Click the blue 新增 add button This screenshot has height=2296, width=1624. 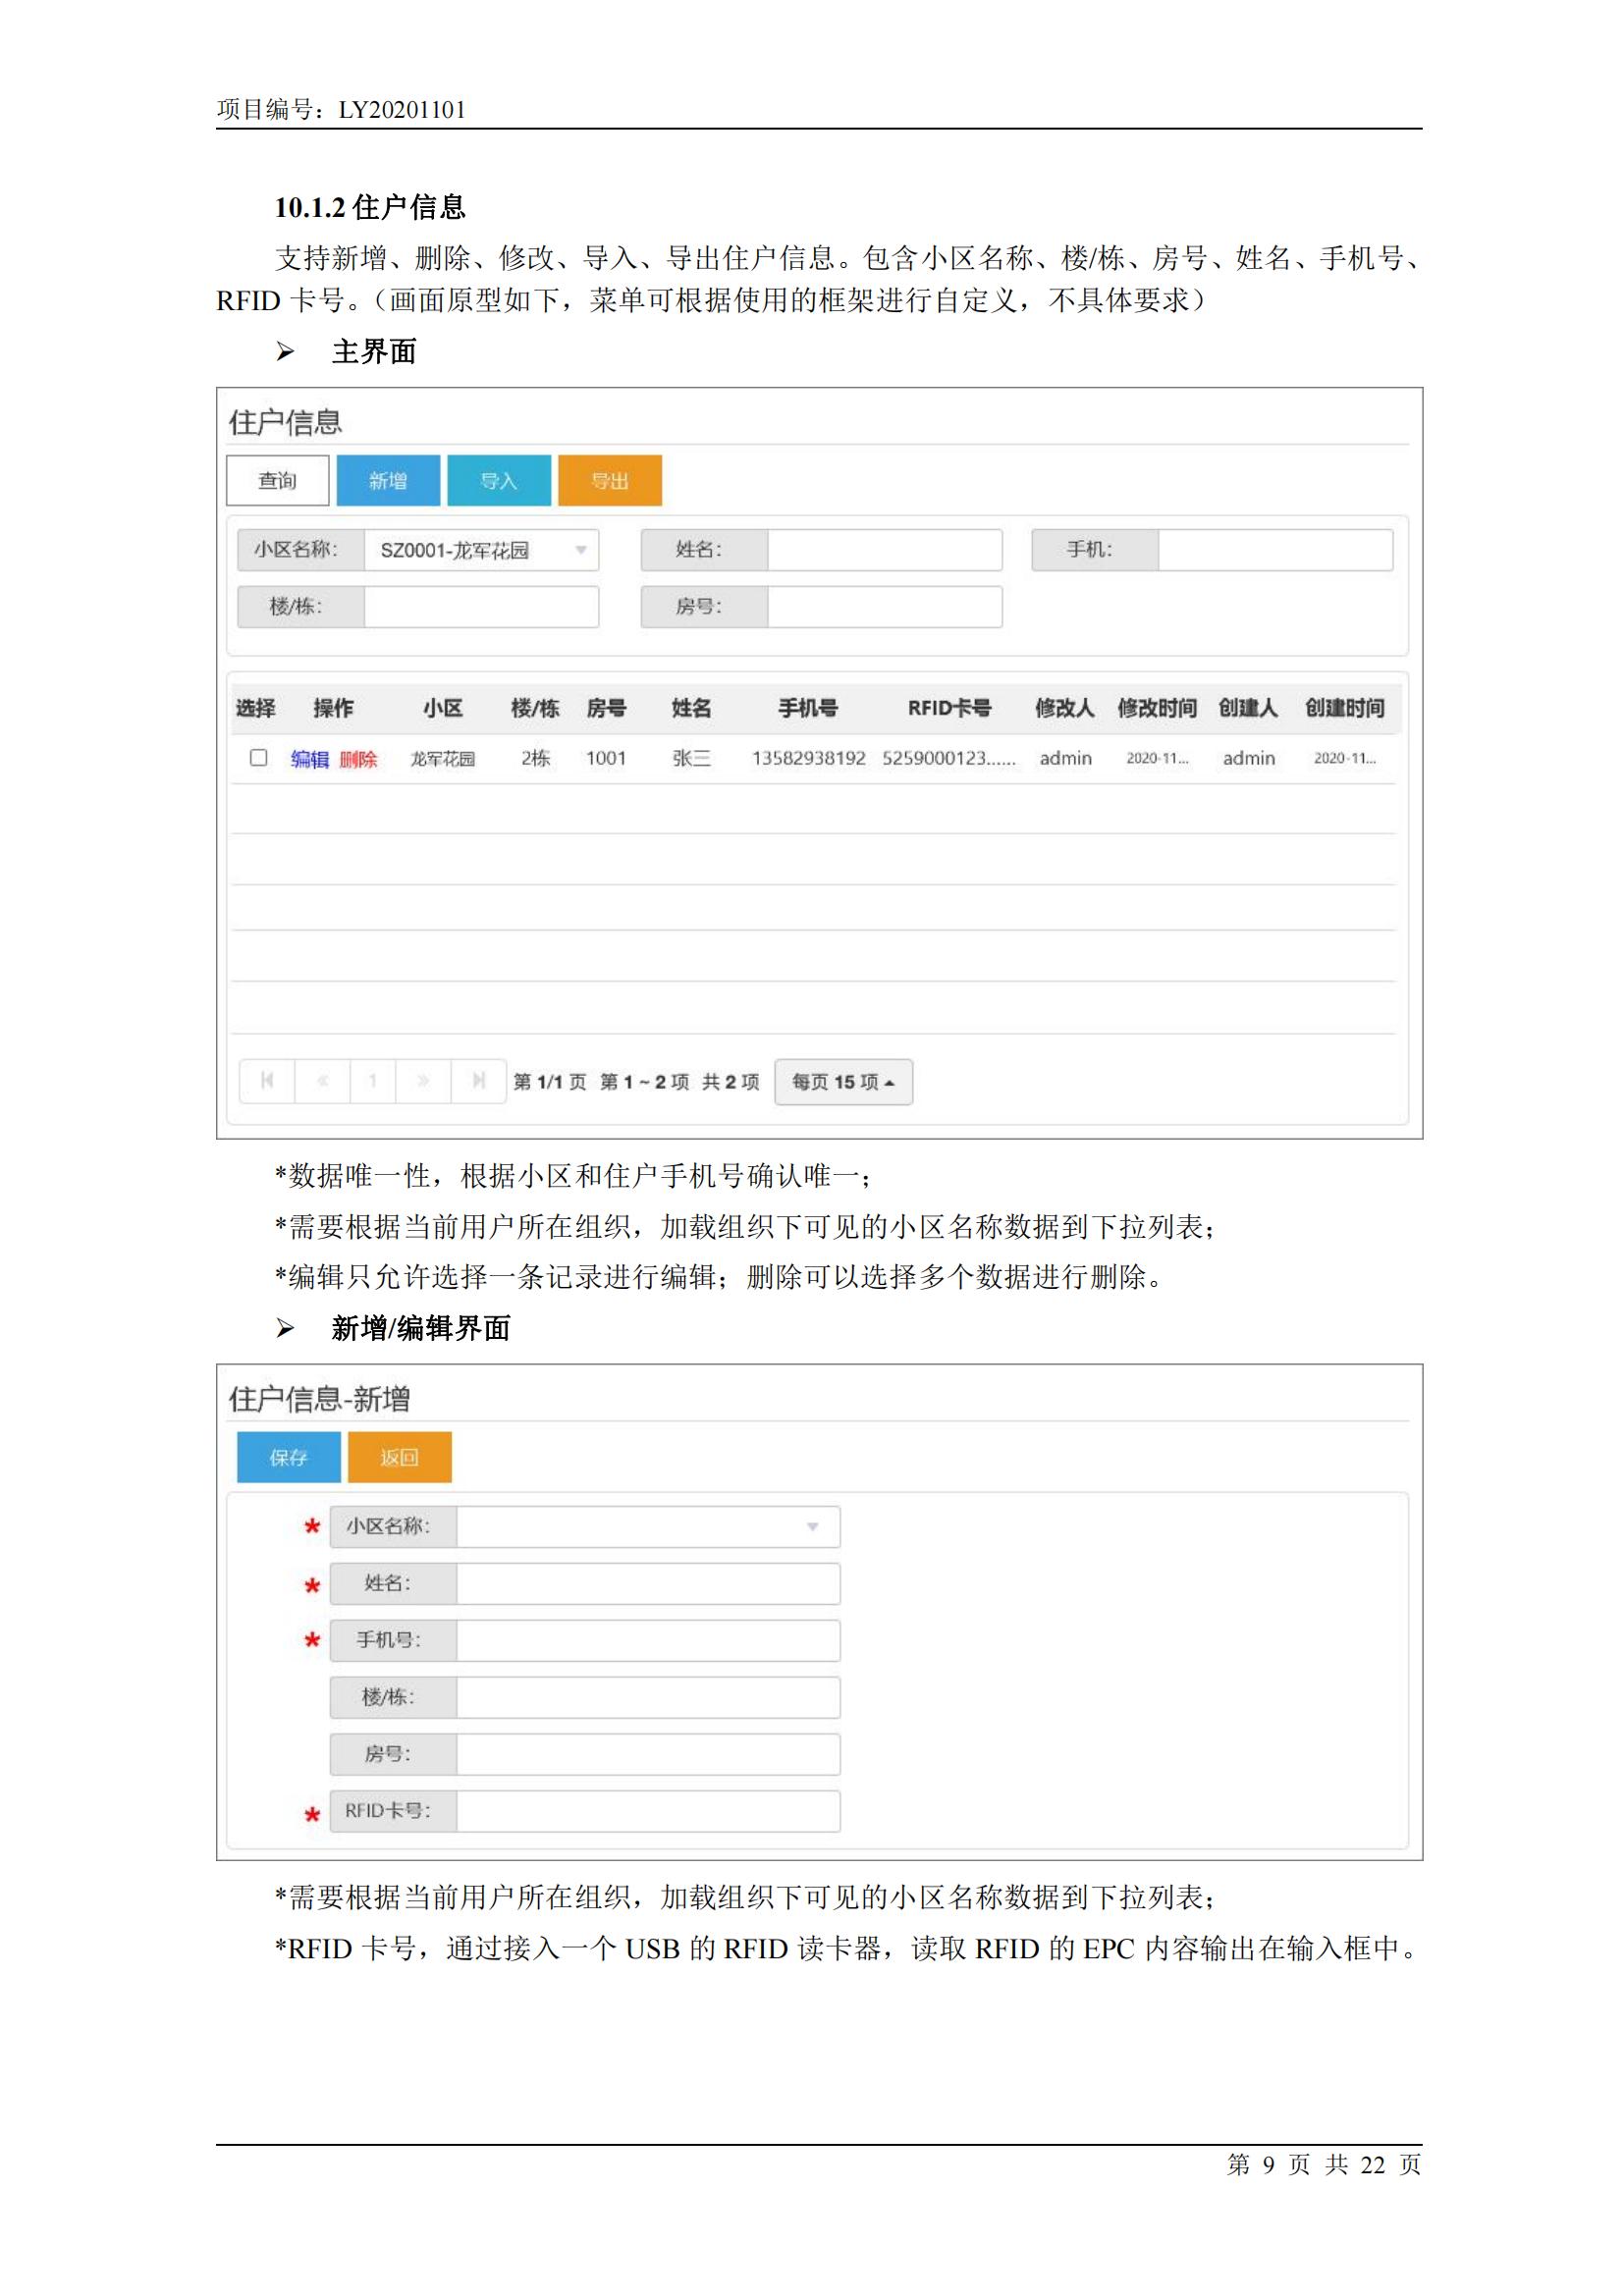[388, 481]
